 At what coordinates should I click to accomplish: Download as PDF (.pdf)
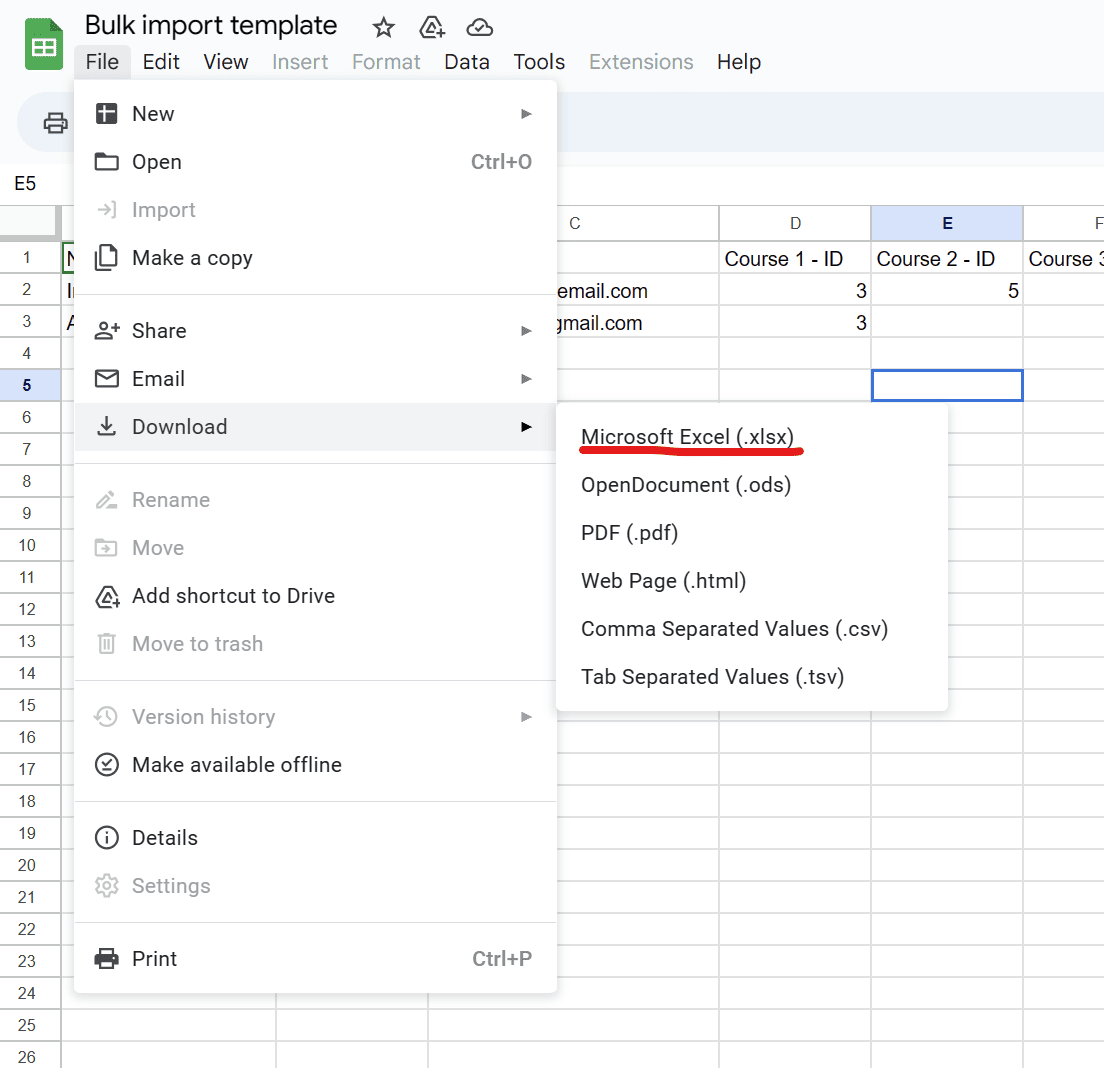[751, 532]
